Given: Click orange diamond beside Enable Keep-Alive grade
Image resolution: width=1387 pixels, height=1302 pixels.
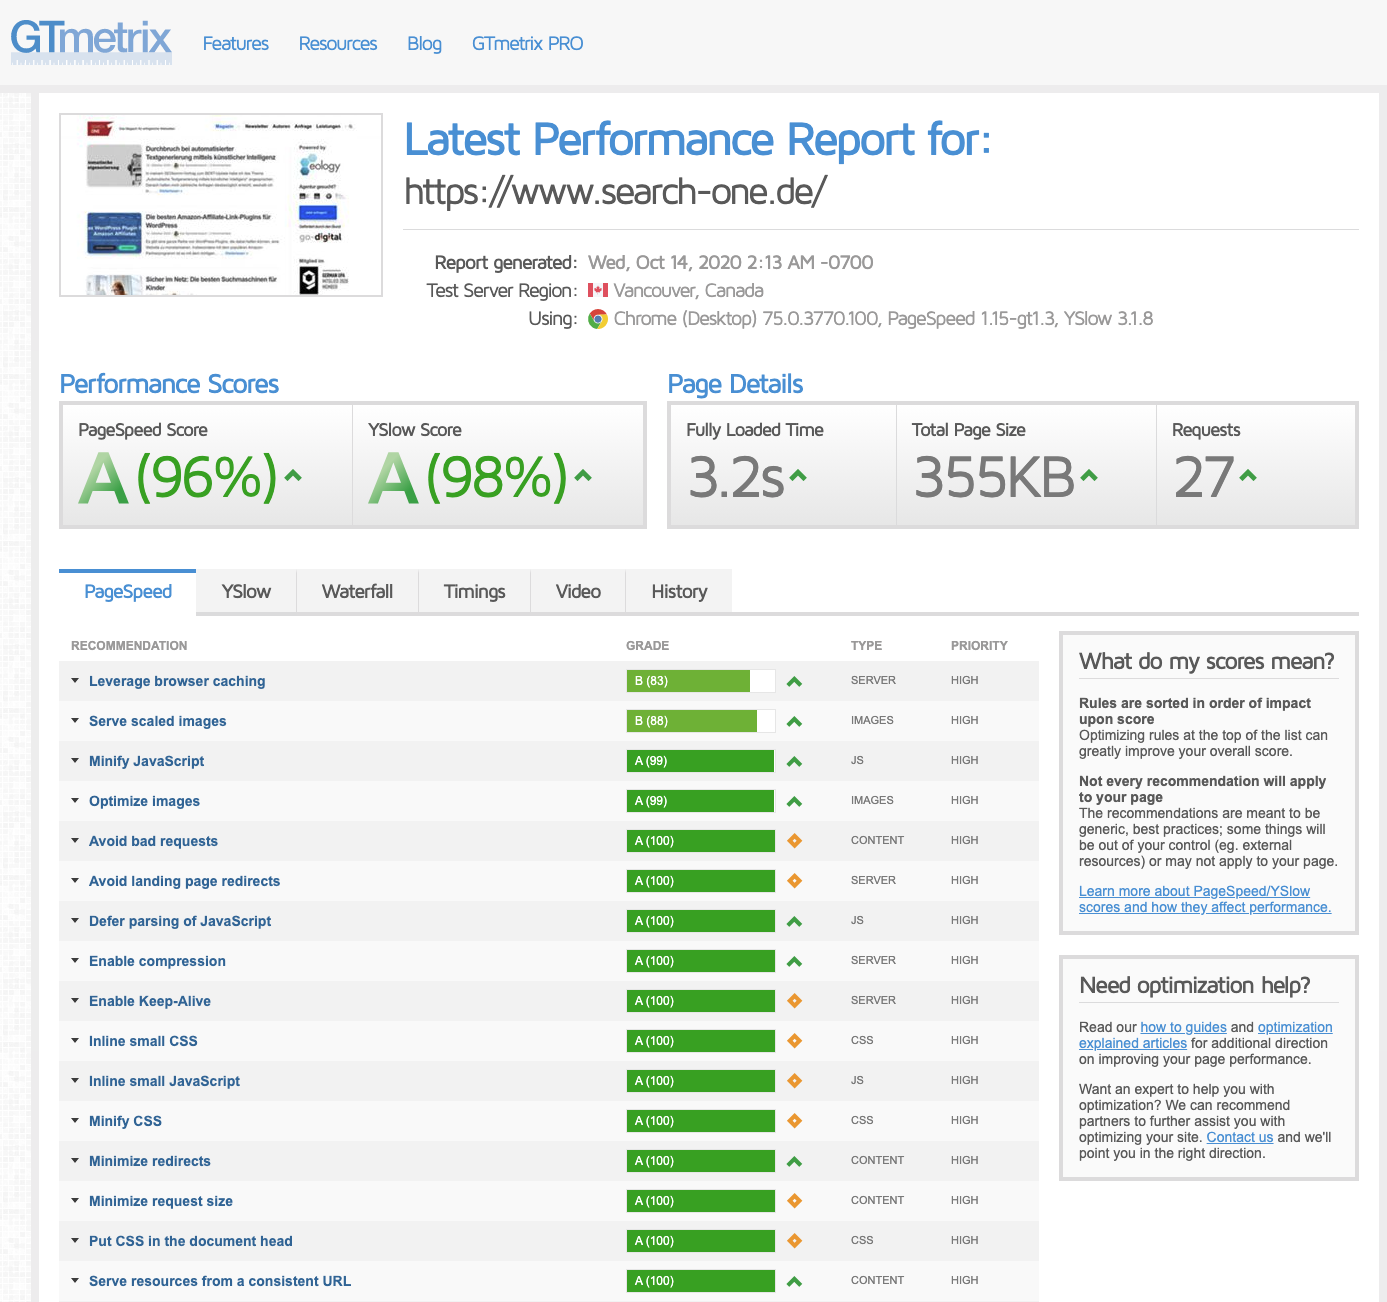Looking at the screenshot, I should point(794,1001).
